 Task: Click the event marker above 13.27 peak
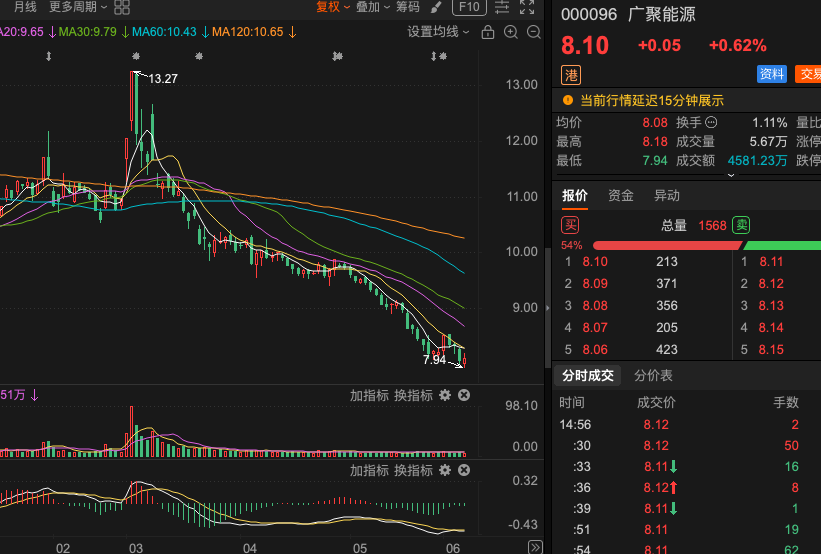(136, 56)
